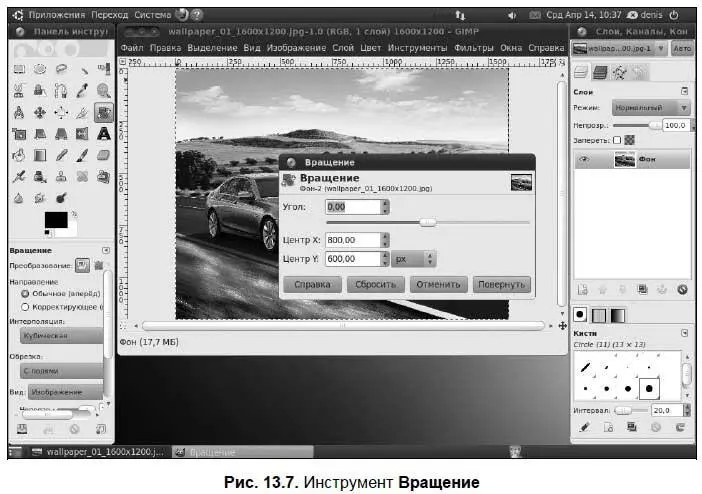702x494 pixels.
Task: Select the Crop tool
Action: coord(82,112)
